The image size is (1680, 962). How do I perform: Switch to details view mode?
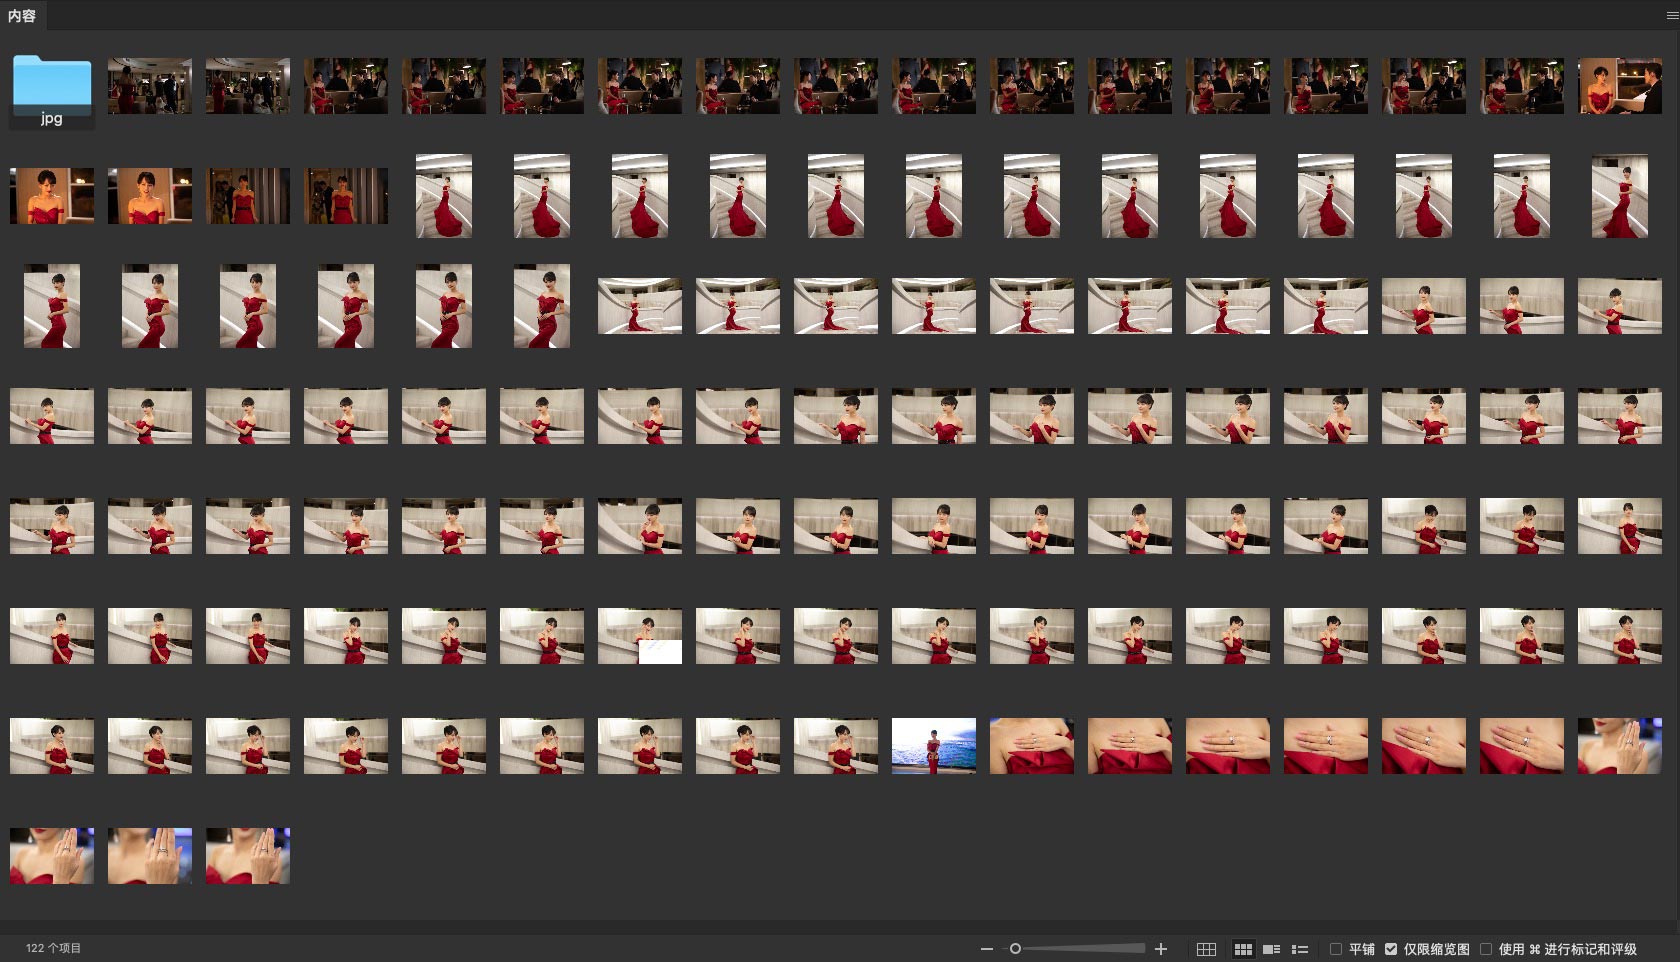pos(1271,949)
